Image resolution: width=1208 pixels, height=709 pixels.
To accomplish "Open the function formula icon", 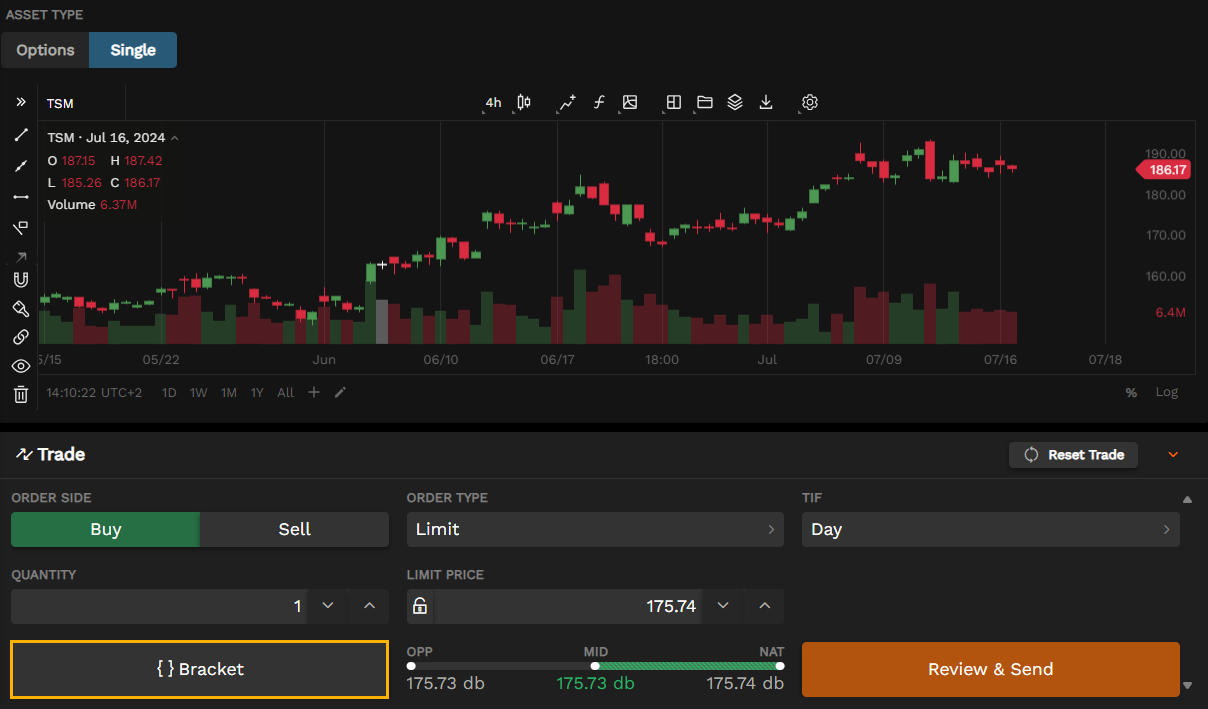I will point(599,102).
